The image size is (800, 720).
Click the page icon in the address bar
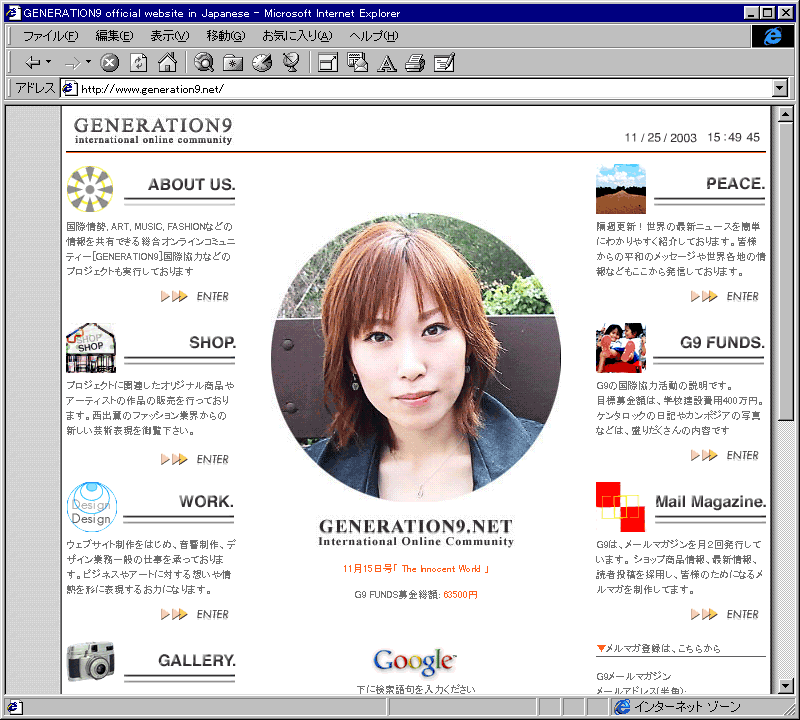[70, 89]
